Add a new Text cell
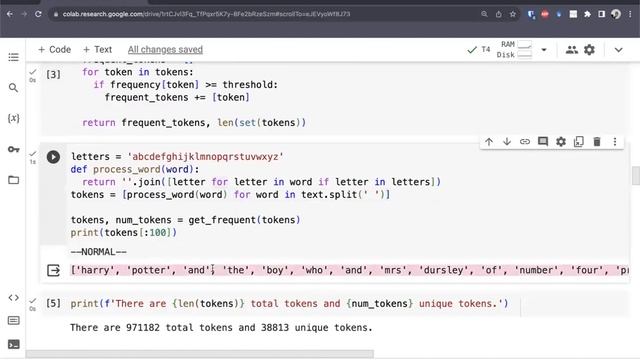The image size is (640, 360). tap(97, 49)
